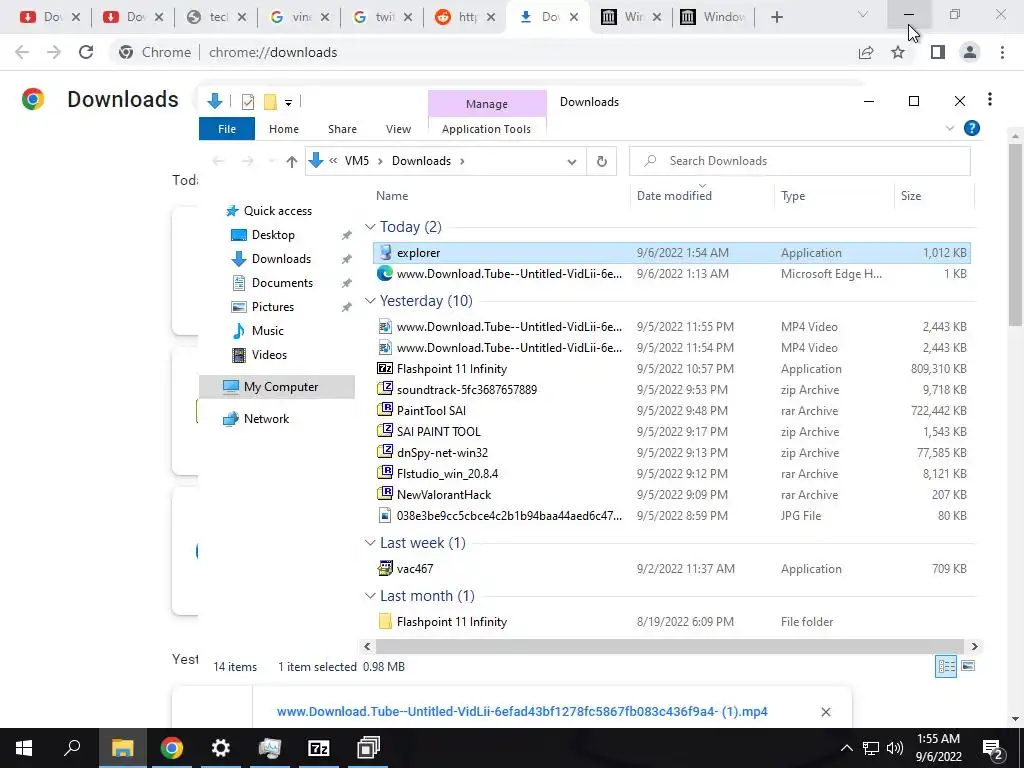1024x768 pixels.
Task: Open a new Chrome tab with the plus
Action: click(776, 18)
